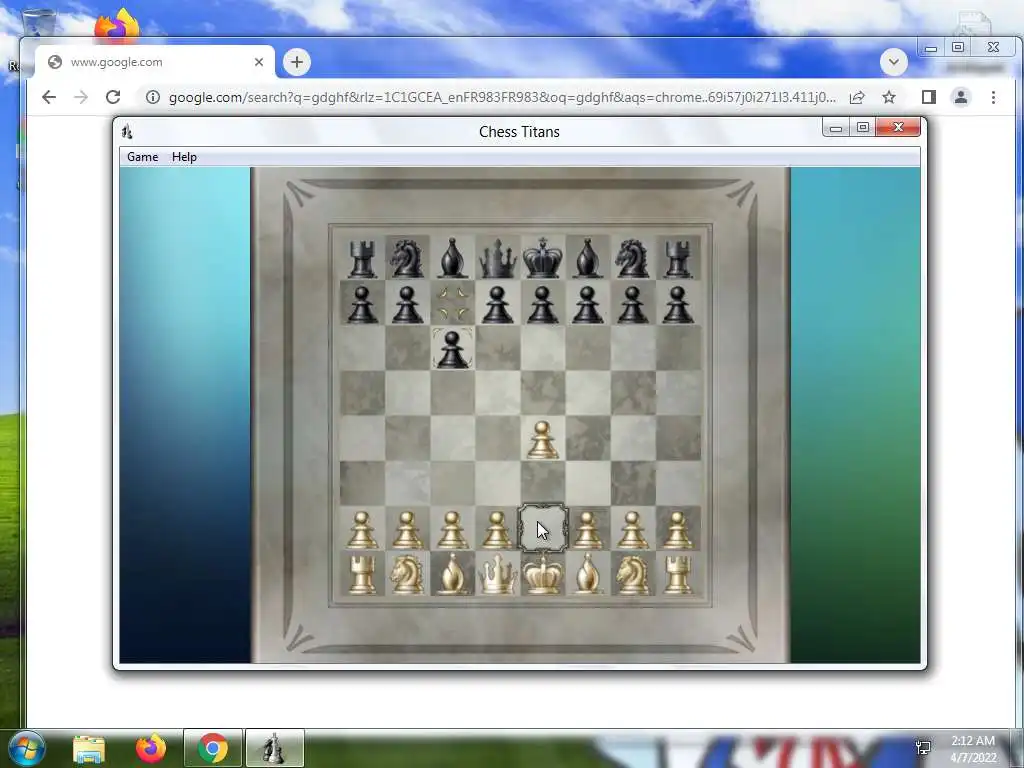Expand the Chrome tab search dropdown
The height and width of the screenshot is (768, 1024).
[x=893, y=62]
